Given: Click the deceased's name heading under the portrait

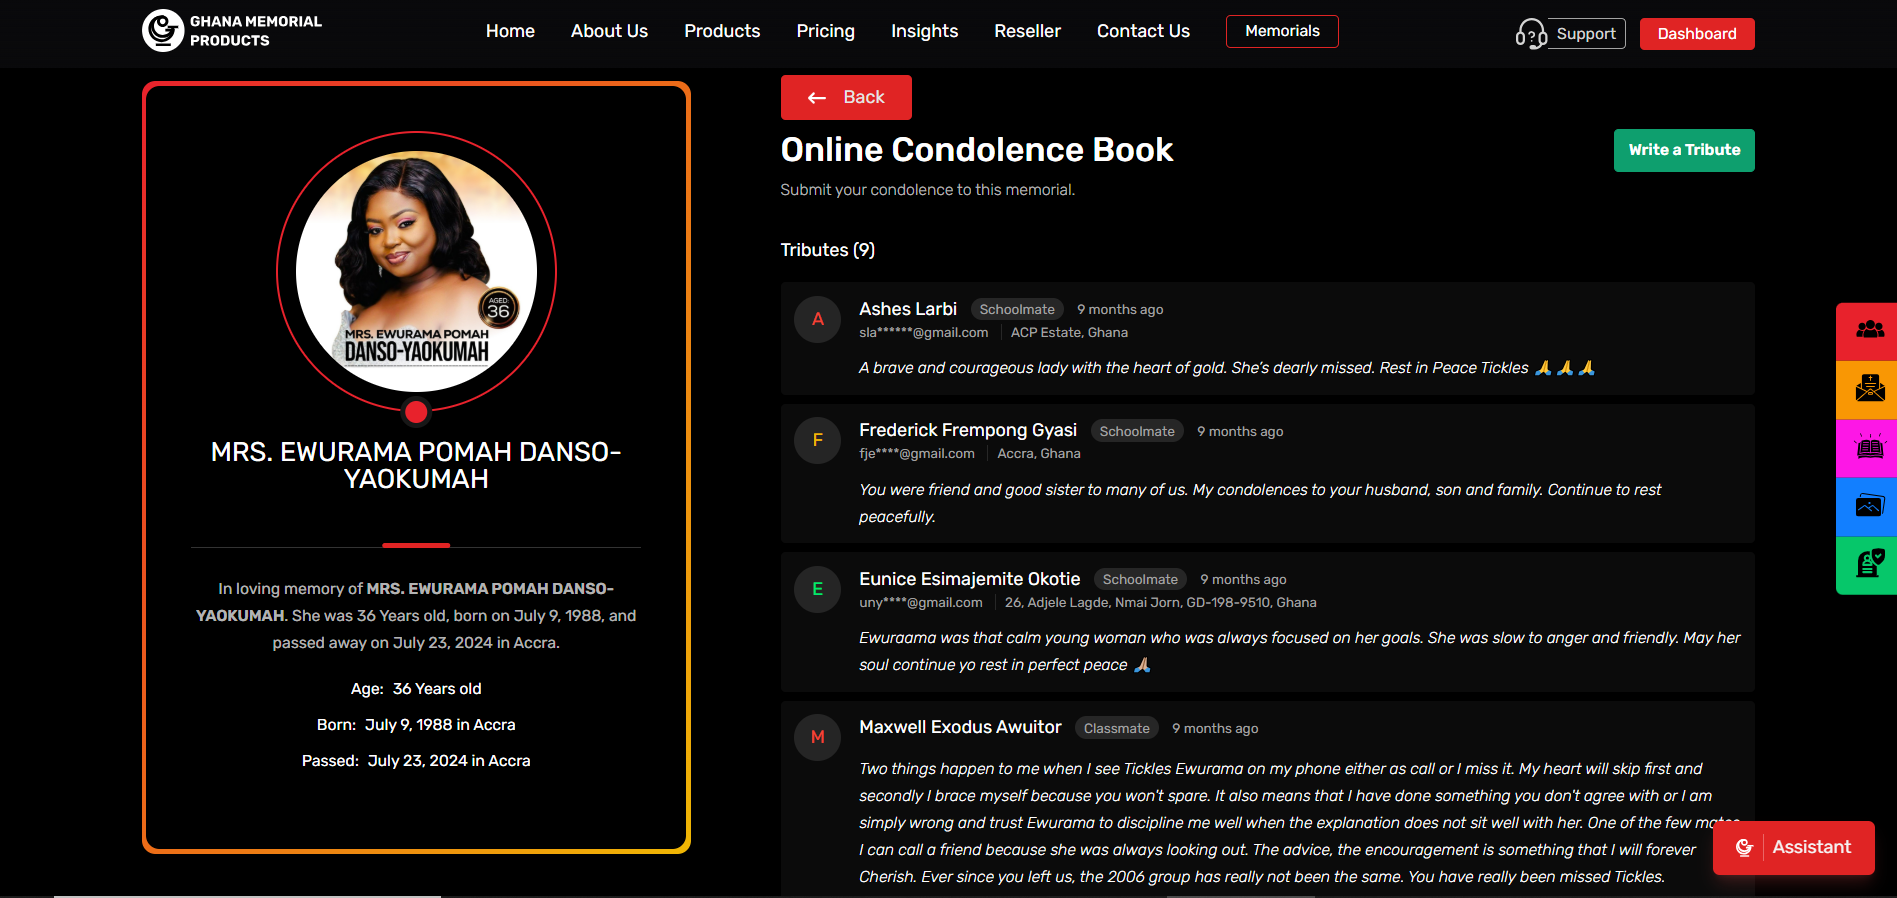Looking at the screenshot, I should (416, 465).
